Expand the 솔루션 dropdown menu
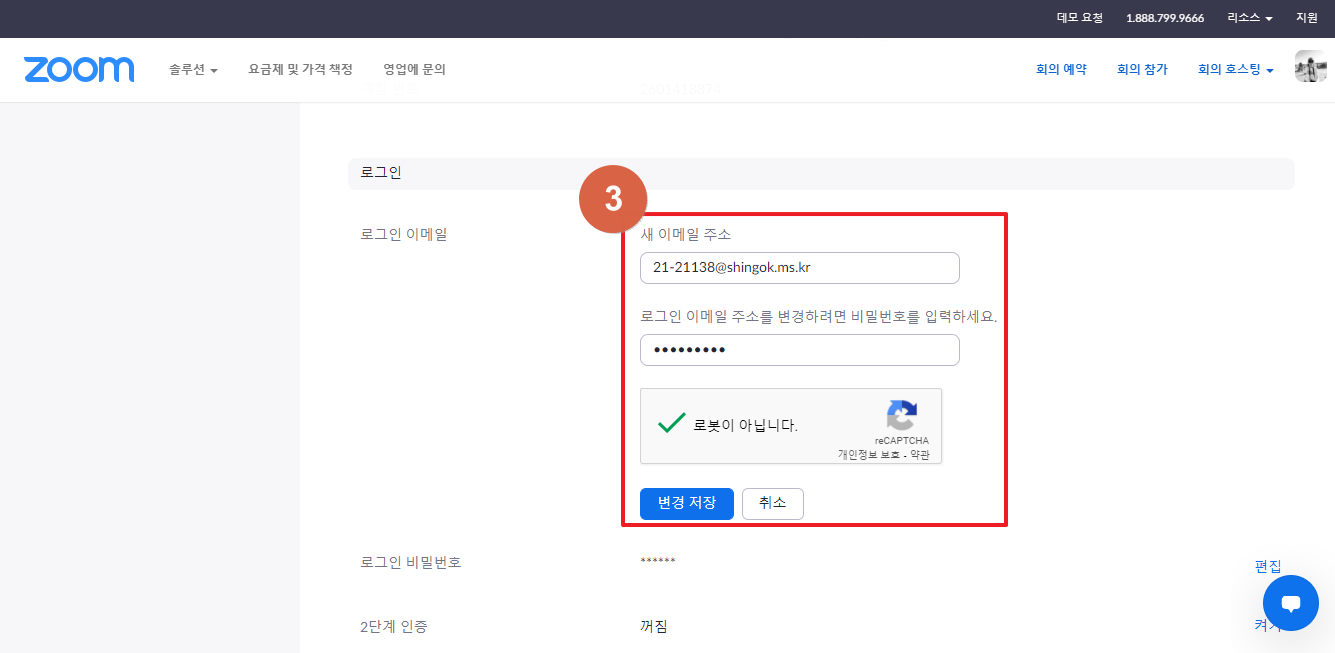Image resolution: width=1335 pixels, height=653 pixels. pos(193,70)
